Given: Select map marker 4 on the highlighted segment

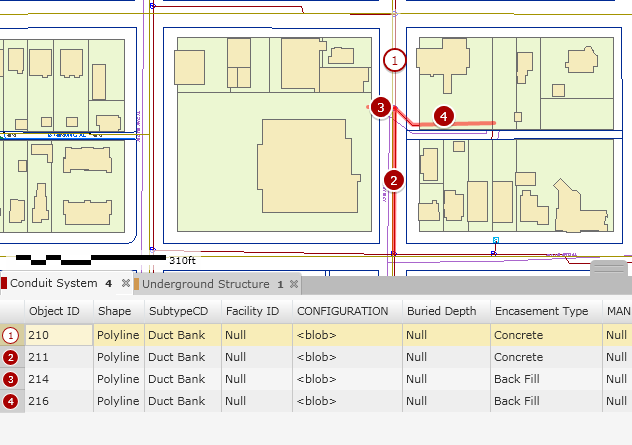Looking at the screenshot, I should point(445,116).
